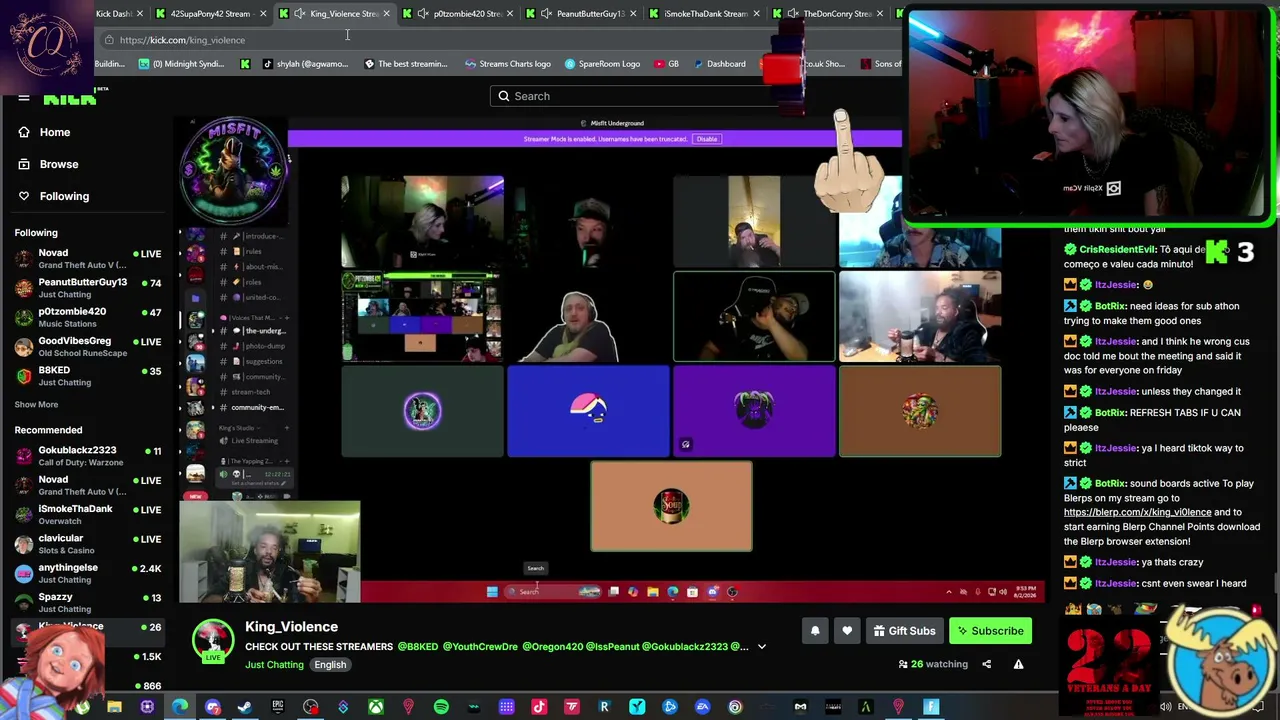
Task: Report stream via warning triangle icon
Action: pos(1018,664)
